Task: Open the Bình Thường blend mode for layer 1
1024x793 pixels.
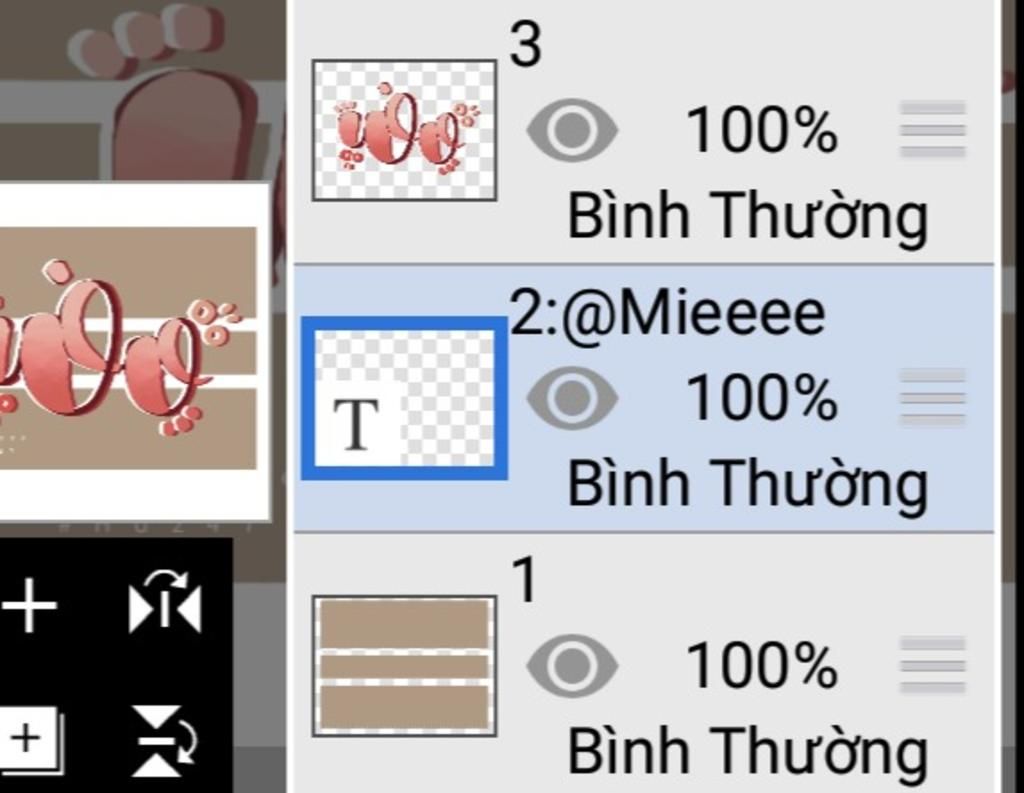Action: [747, 749]
